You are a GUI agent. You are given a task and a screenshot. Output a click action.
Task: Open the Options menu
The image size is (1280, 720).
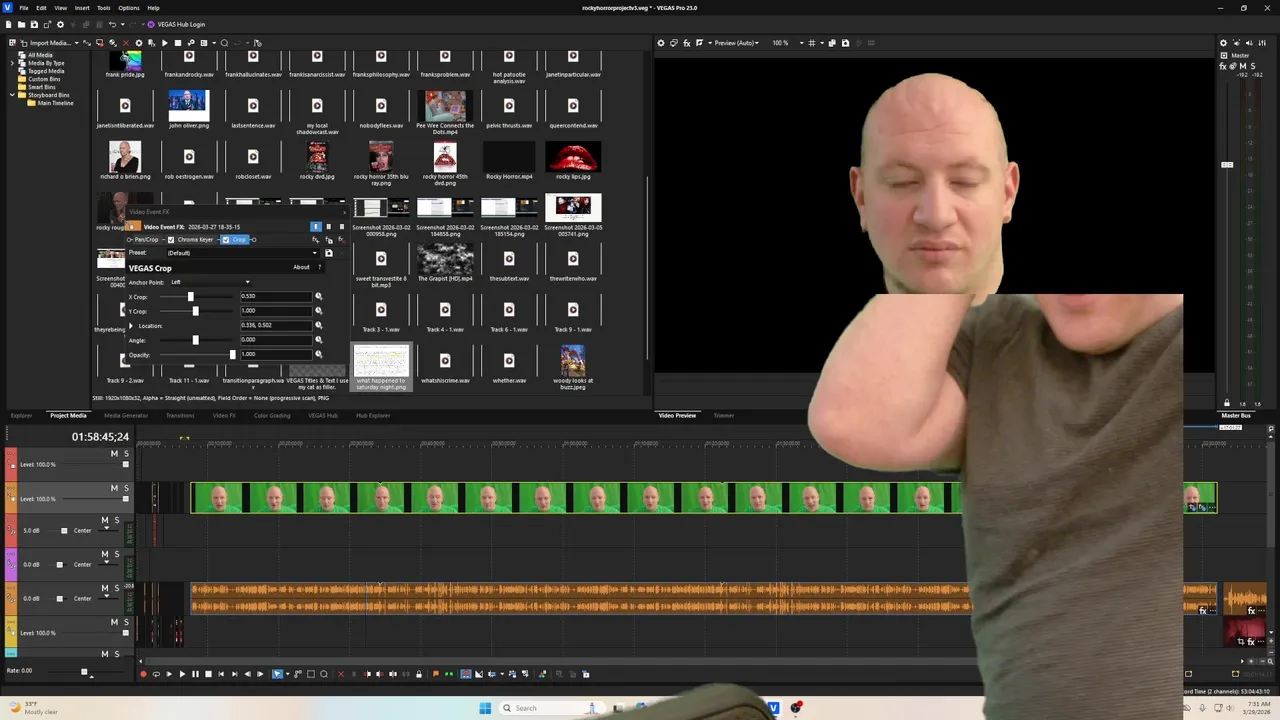click(x=129, y=8)
